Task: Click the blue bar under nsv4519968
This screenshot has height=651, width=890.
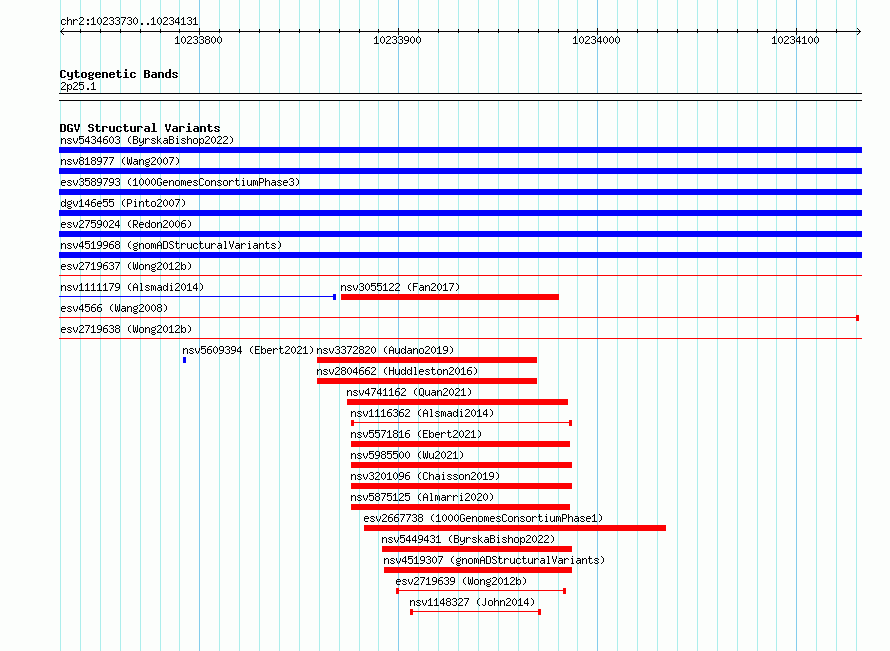Action: (460, 255)
